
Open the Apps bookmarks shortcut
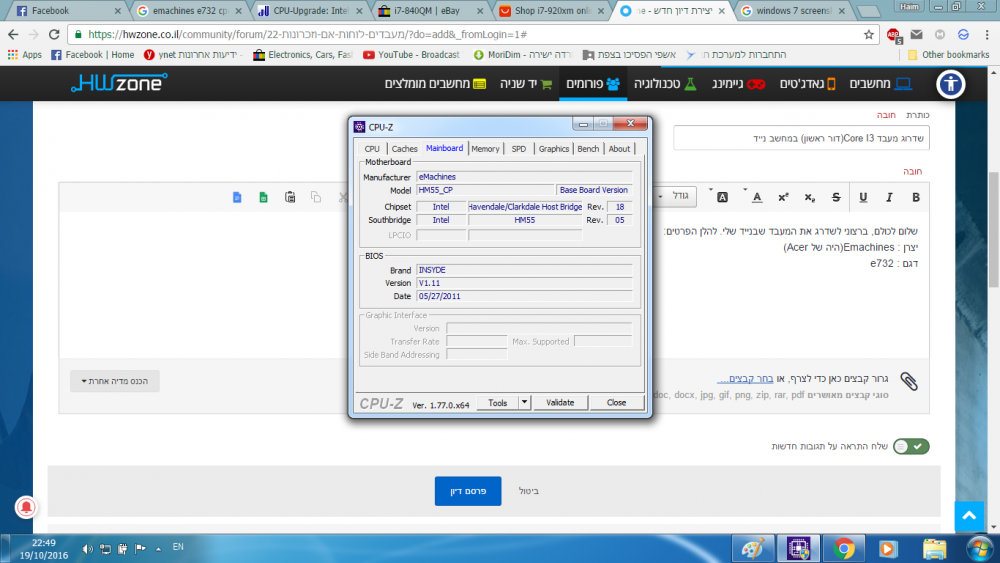pyautogui.click(x=24, y=55)
